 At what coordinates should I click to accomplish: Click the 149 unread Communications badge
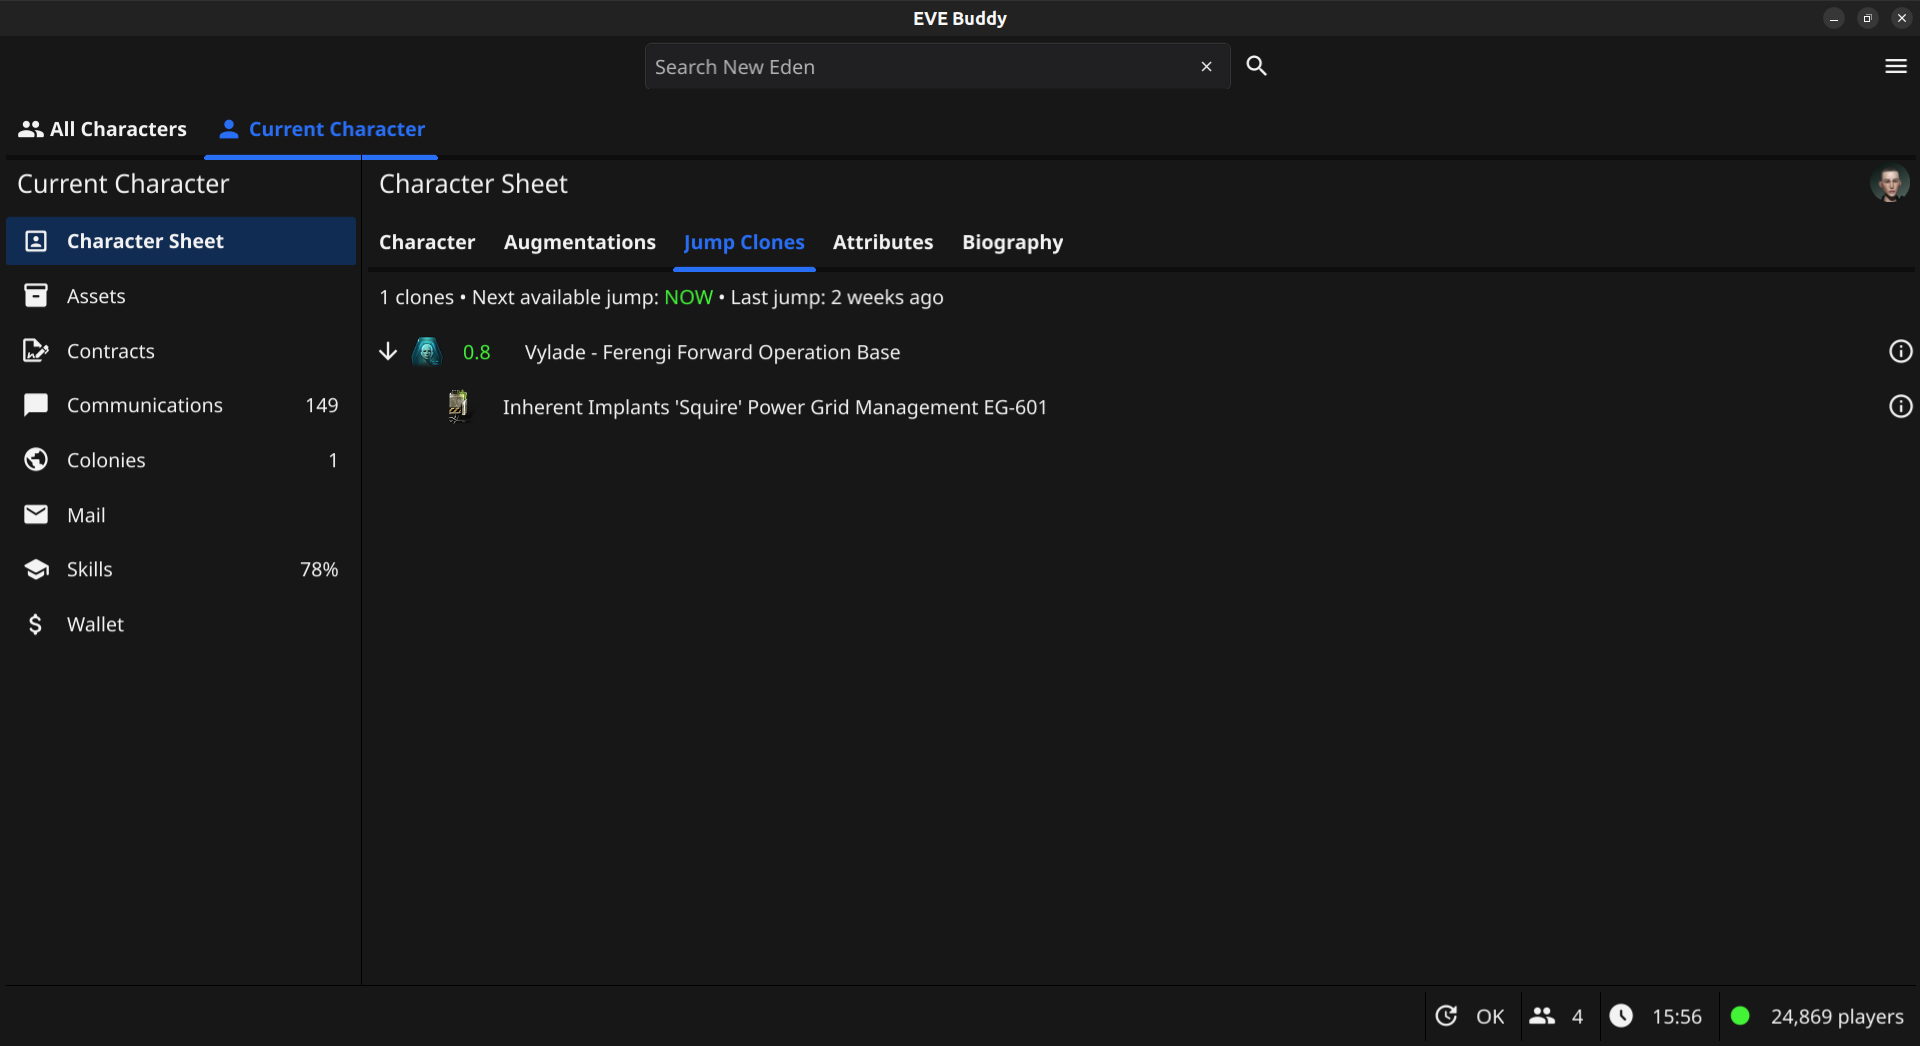click(322, 405)
